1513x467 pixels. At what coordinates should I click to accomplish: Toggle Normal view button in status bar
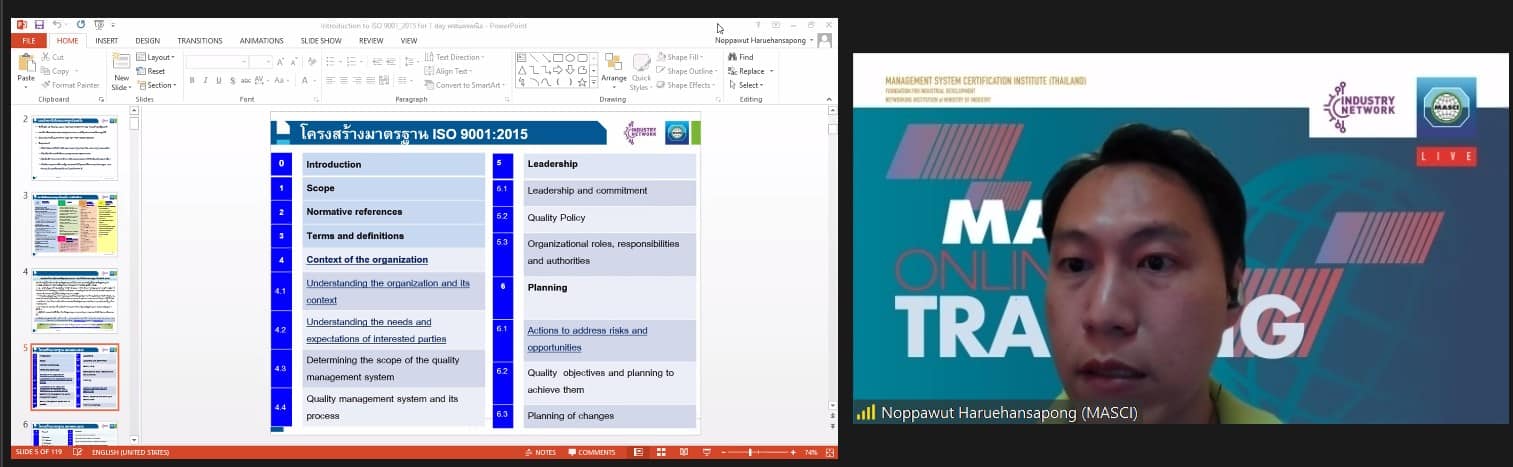pos(640,452)
